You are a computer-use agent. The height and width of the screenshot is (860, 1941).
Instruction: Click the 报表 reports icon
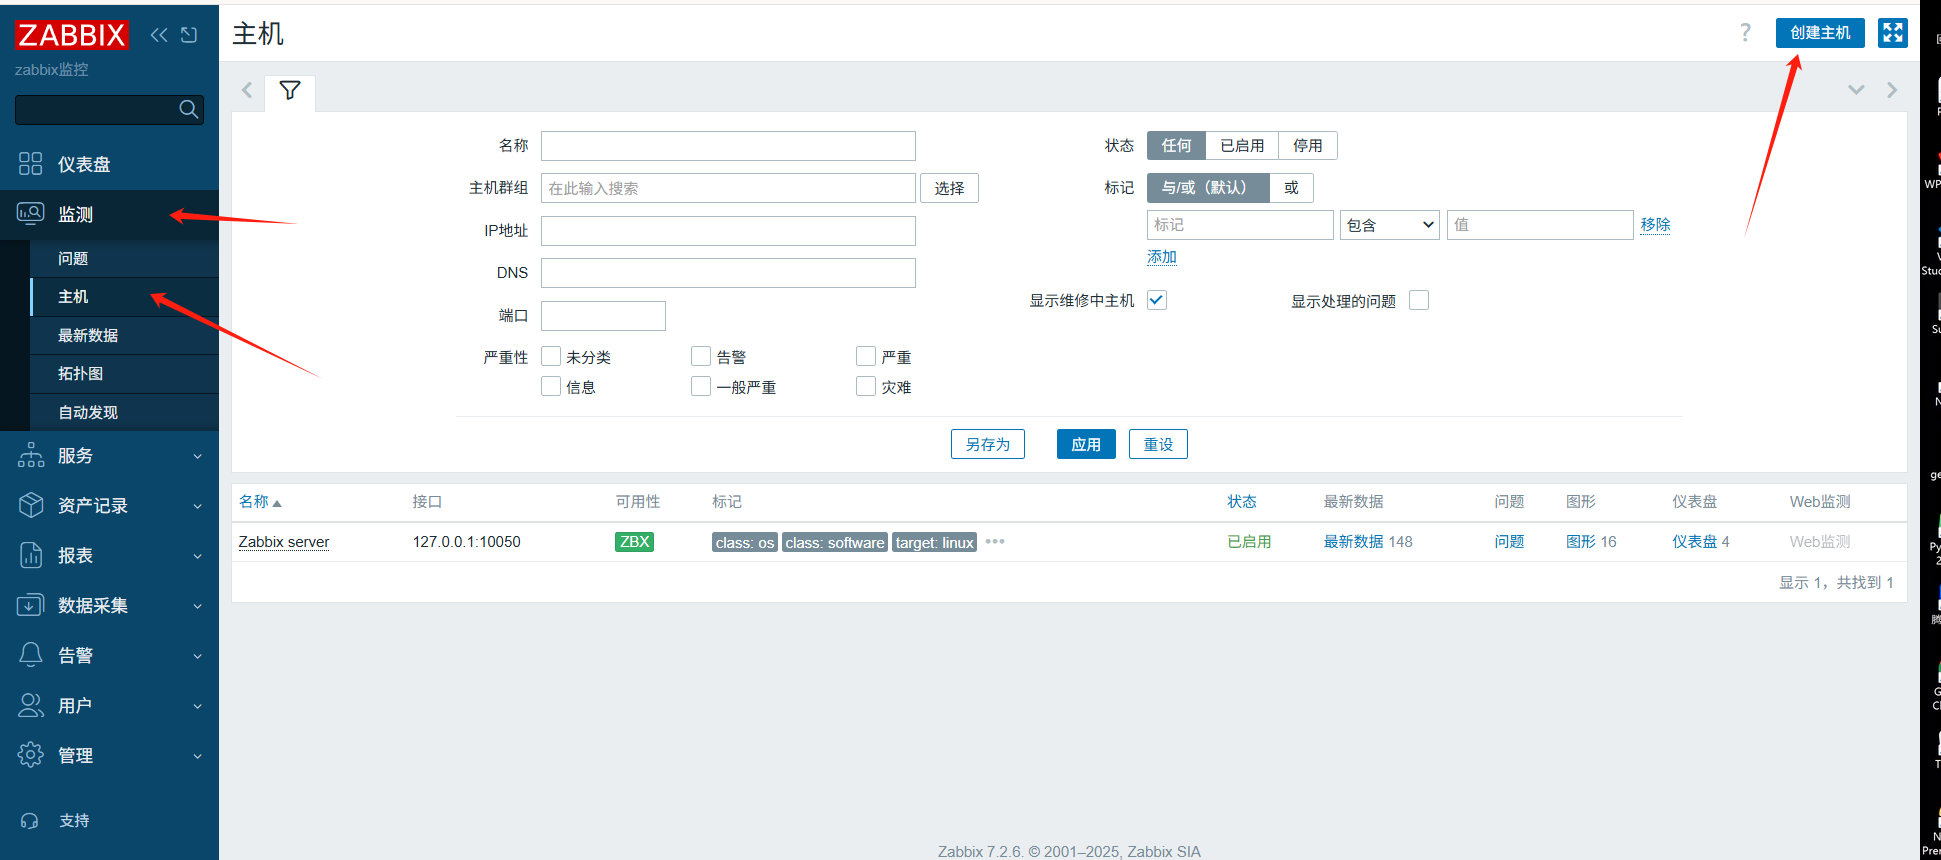(x=31, y=555)
